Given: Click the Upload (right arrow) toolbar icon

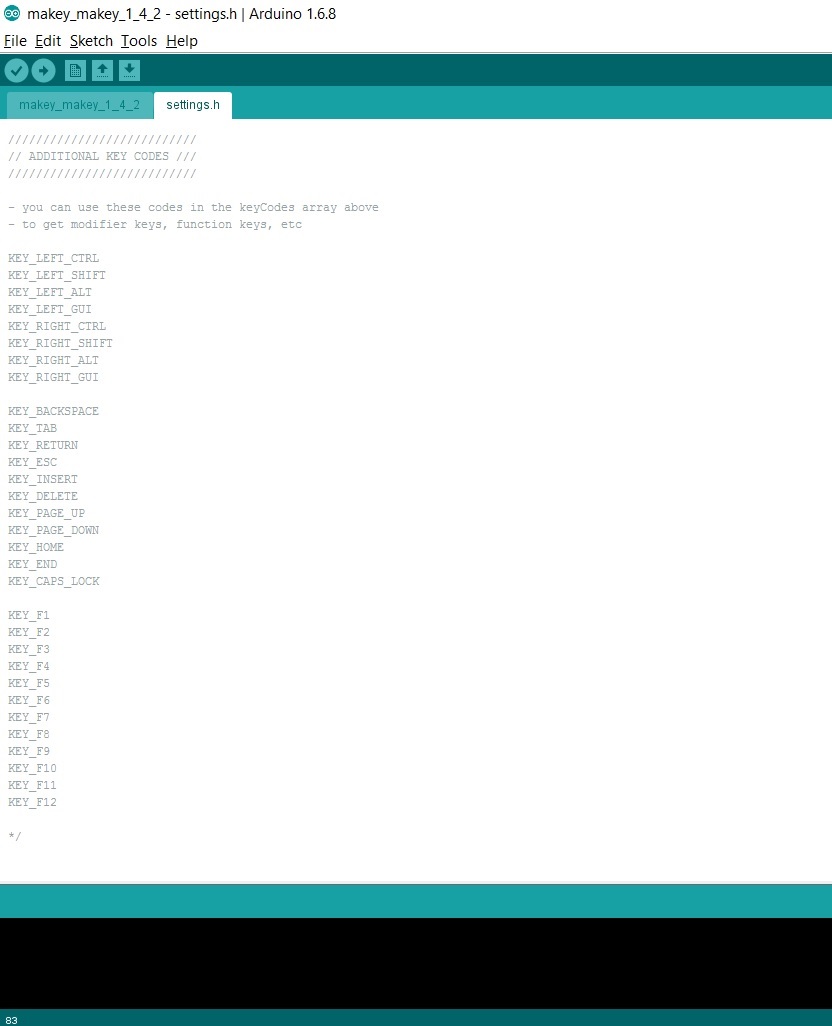Looking at the screenshot, I should [x=43, y=70].
